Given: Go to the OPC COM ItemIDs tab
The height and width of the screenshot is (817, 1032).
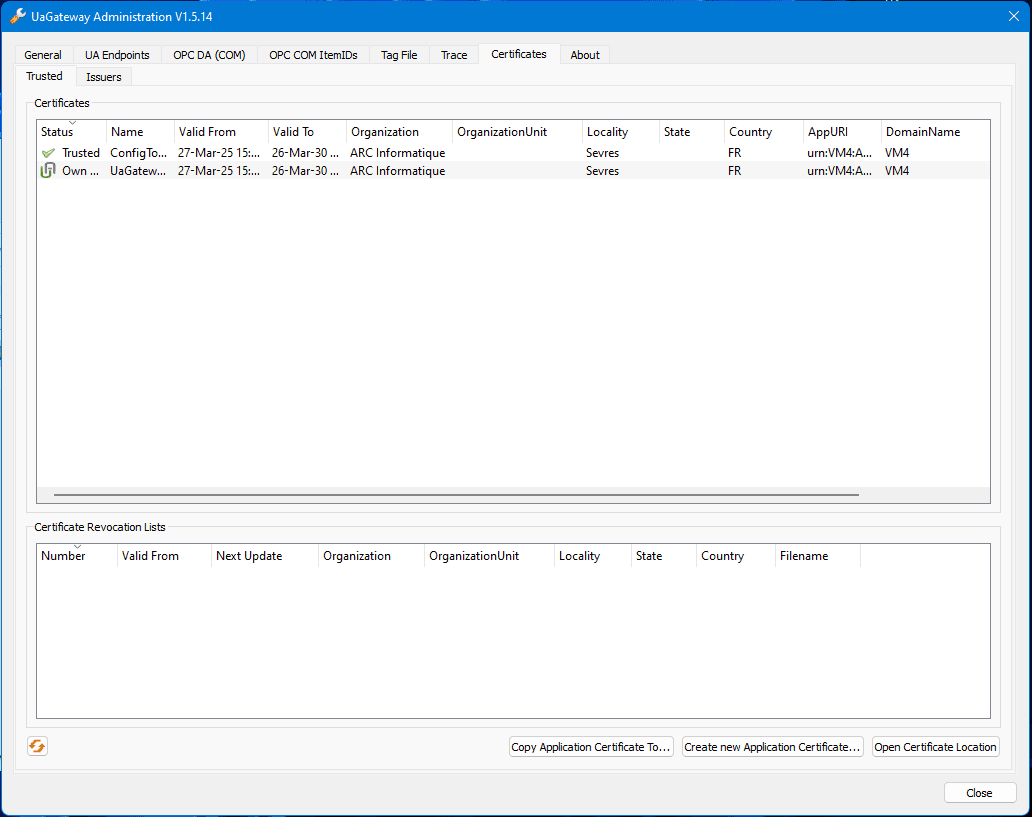Looking at the screenshot, I should pos(313,55).
